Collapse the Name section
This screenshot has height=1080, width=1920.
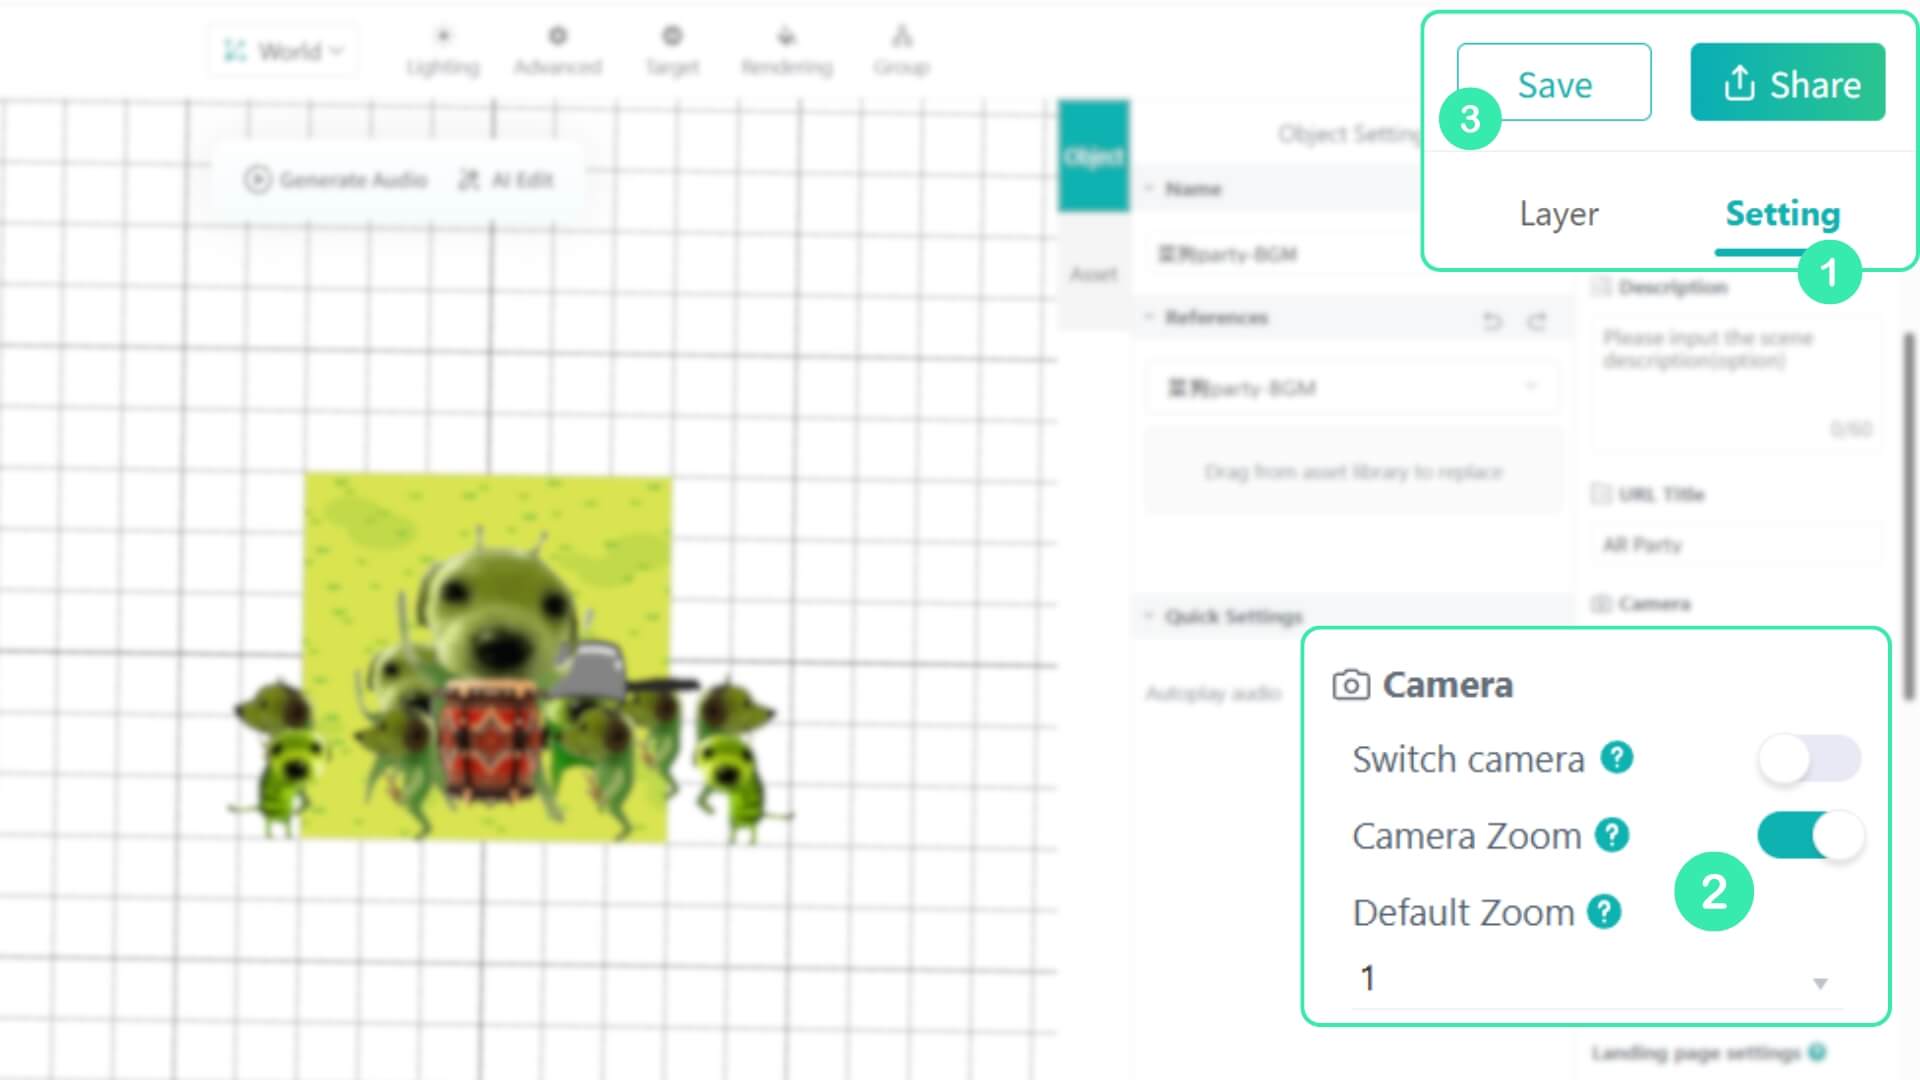(x=1149, y=188)
